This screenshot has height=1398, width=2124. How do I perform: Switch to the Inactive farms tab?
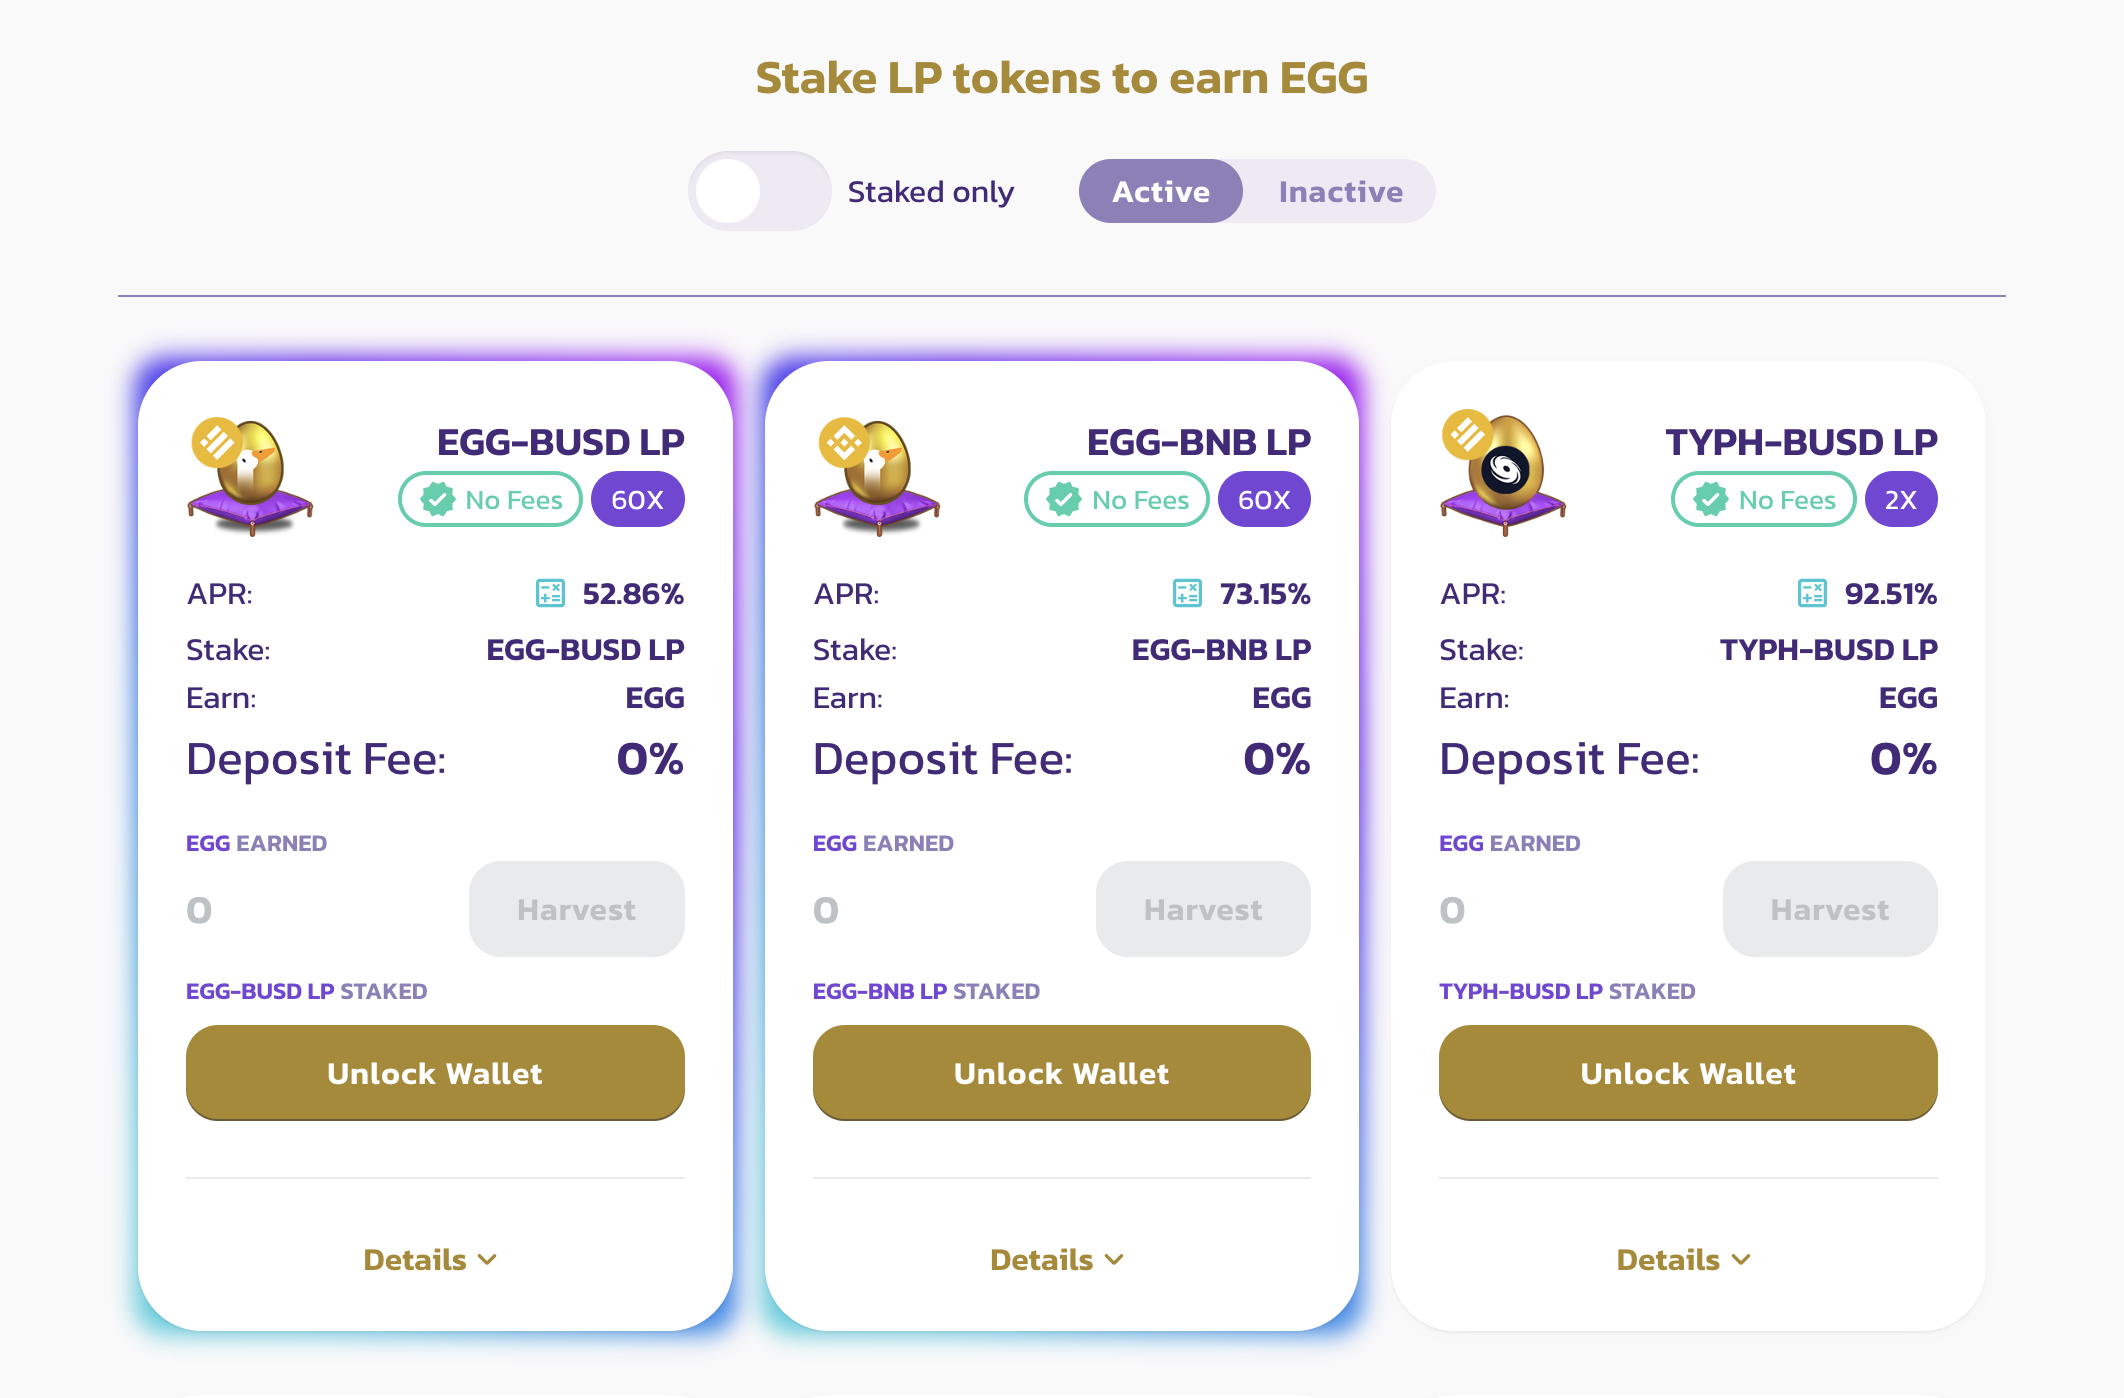pos(1340,191)
